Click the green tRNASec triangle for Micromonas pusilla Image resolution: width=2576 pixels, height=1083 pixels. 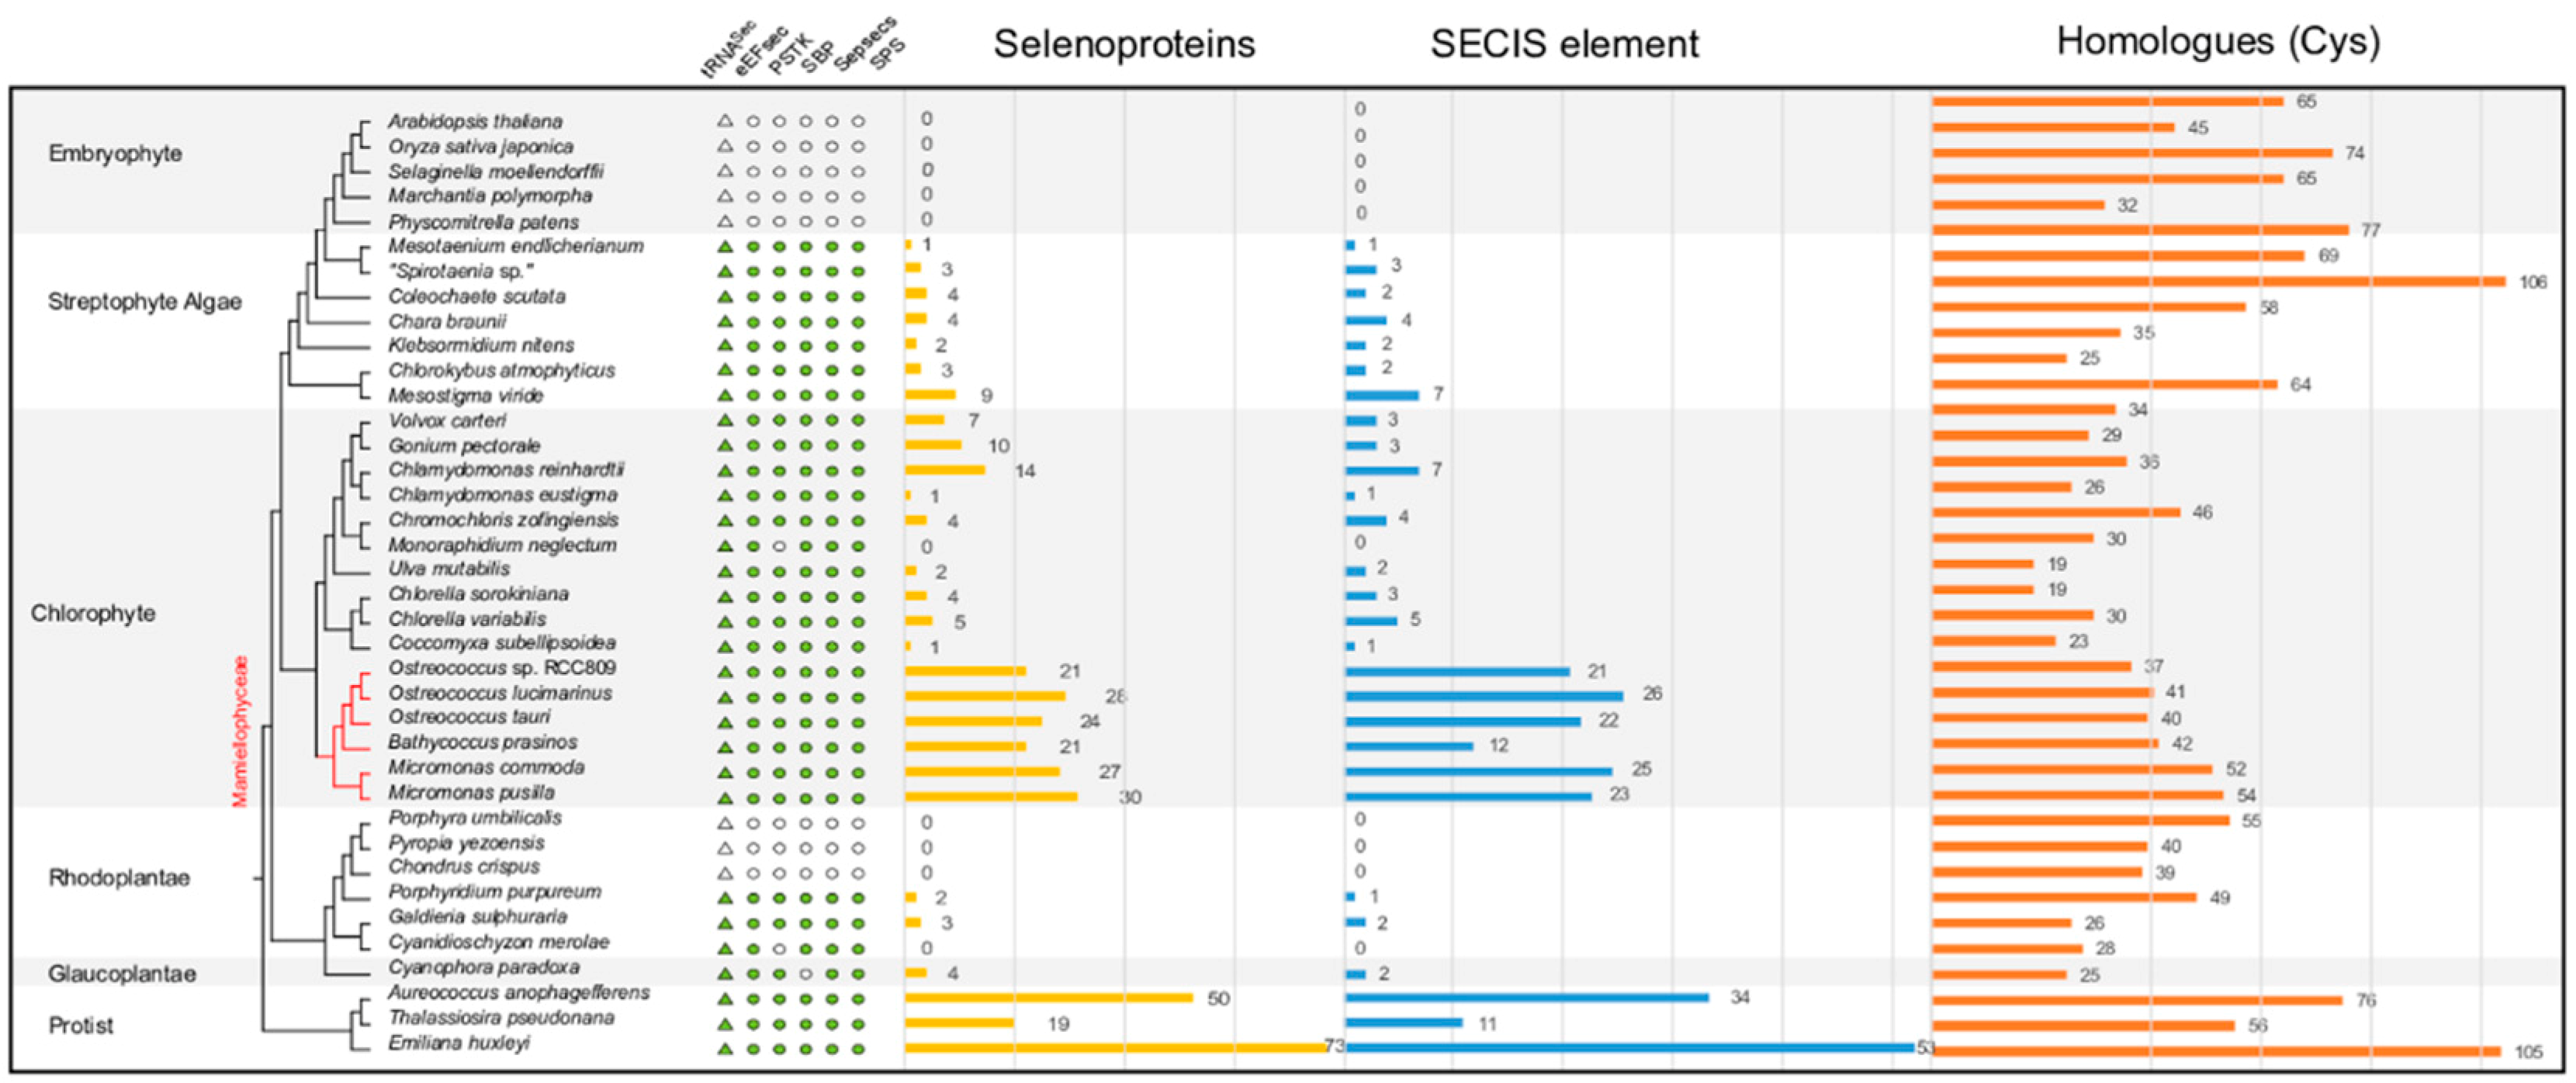click(725, 798)
